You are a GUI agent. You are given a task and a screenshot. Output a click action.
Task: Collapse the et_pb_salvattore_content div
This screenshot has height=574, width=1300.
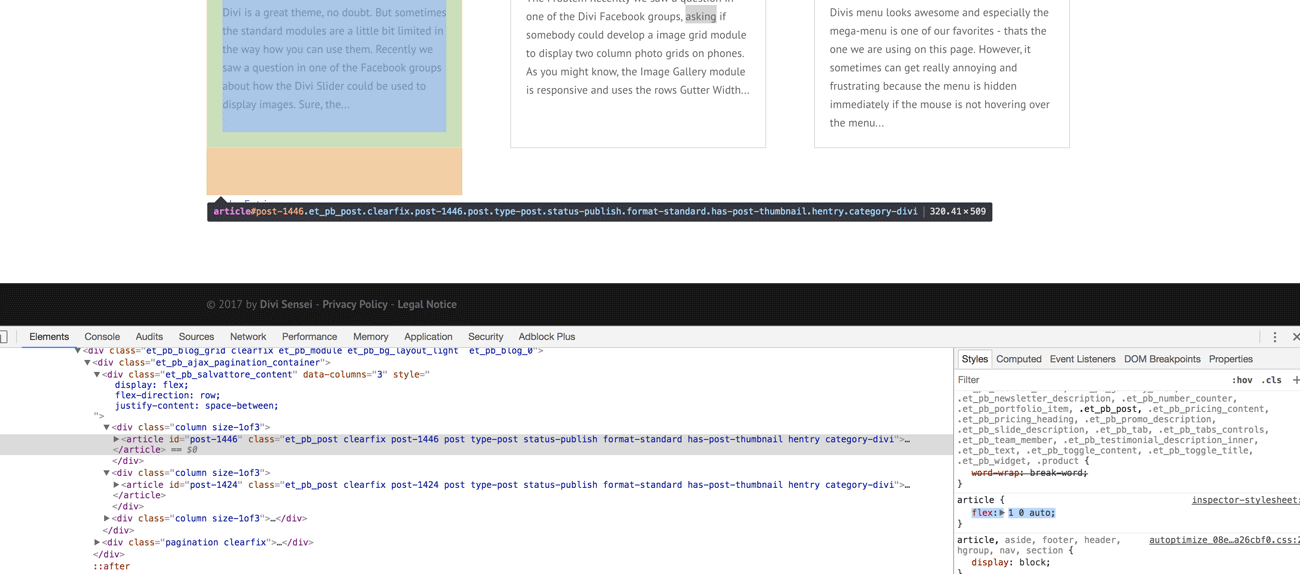point(97,375)
